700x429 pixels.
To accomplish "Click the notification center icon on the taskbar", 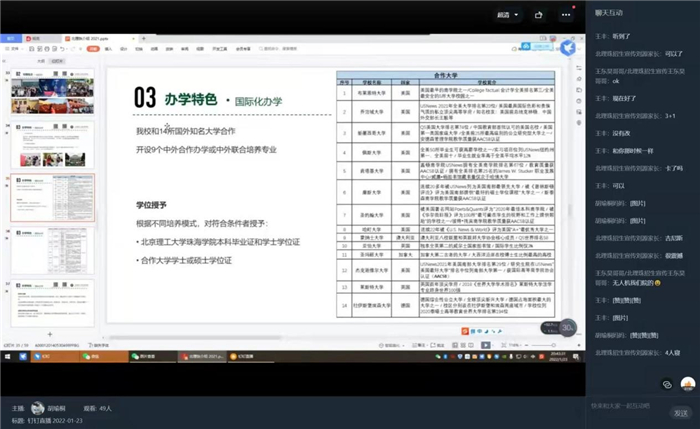I will click(576, 356).
